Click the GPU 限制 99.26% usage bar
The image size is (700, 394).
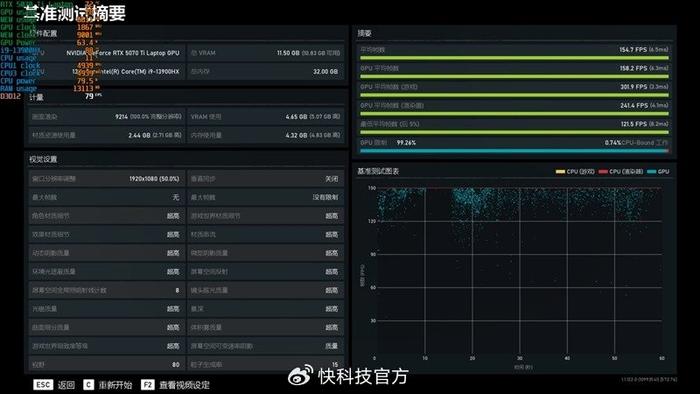click(x=514, y=151)
